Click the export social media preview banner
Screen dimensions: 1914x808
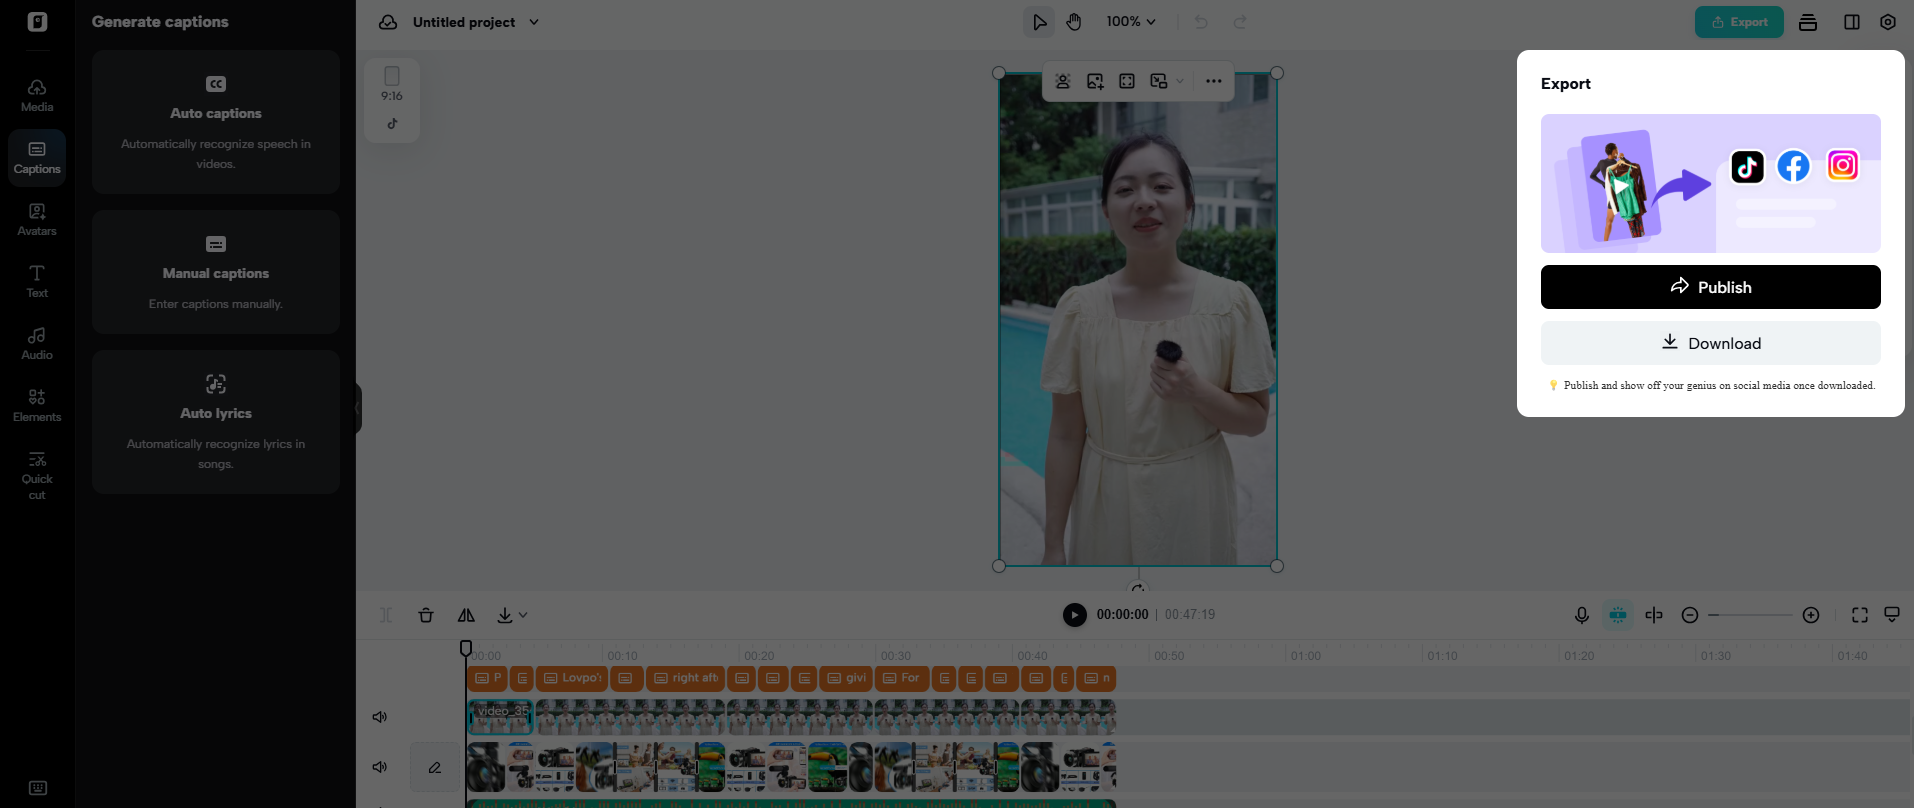tap(1711, 183)
